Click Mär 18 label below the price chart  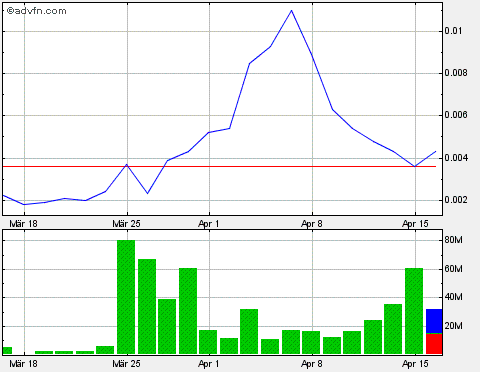[x=23, y=224]
